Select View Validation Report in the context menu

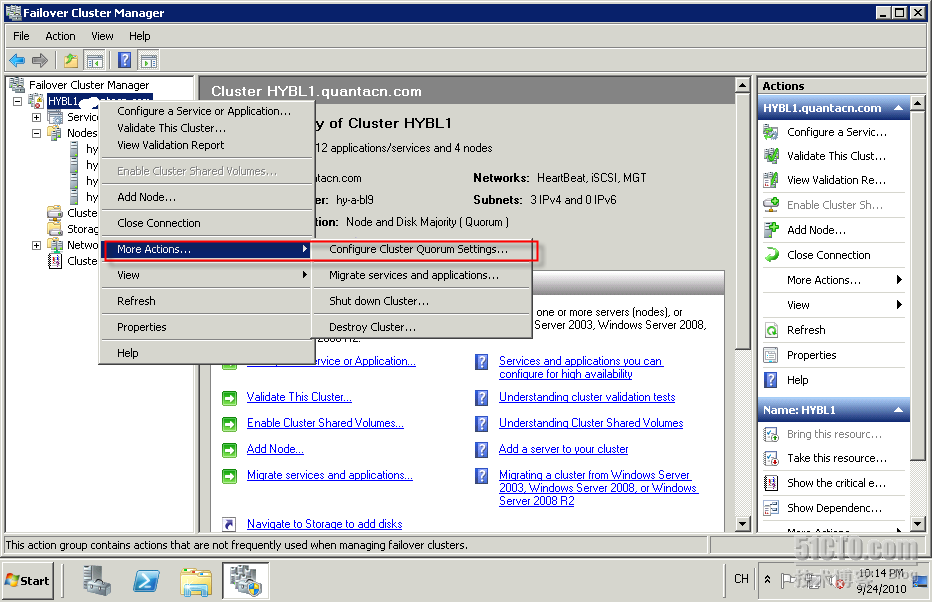(206, 145)
